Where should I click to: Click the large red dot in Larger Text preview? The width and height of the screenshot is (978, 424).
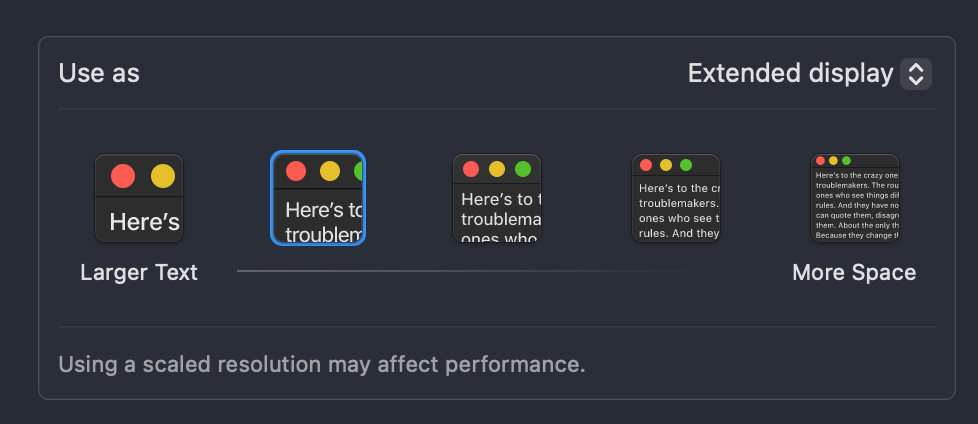tap(123, 176)
